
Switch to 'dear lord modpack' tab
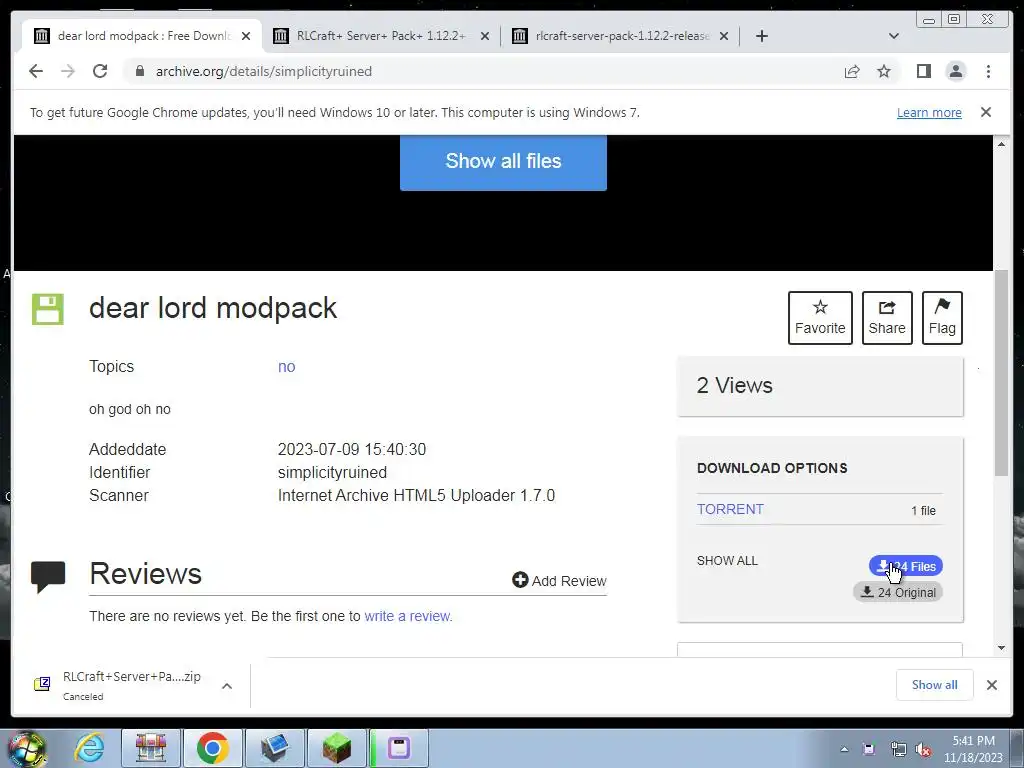(x=142, y=36)
